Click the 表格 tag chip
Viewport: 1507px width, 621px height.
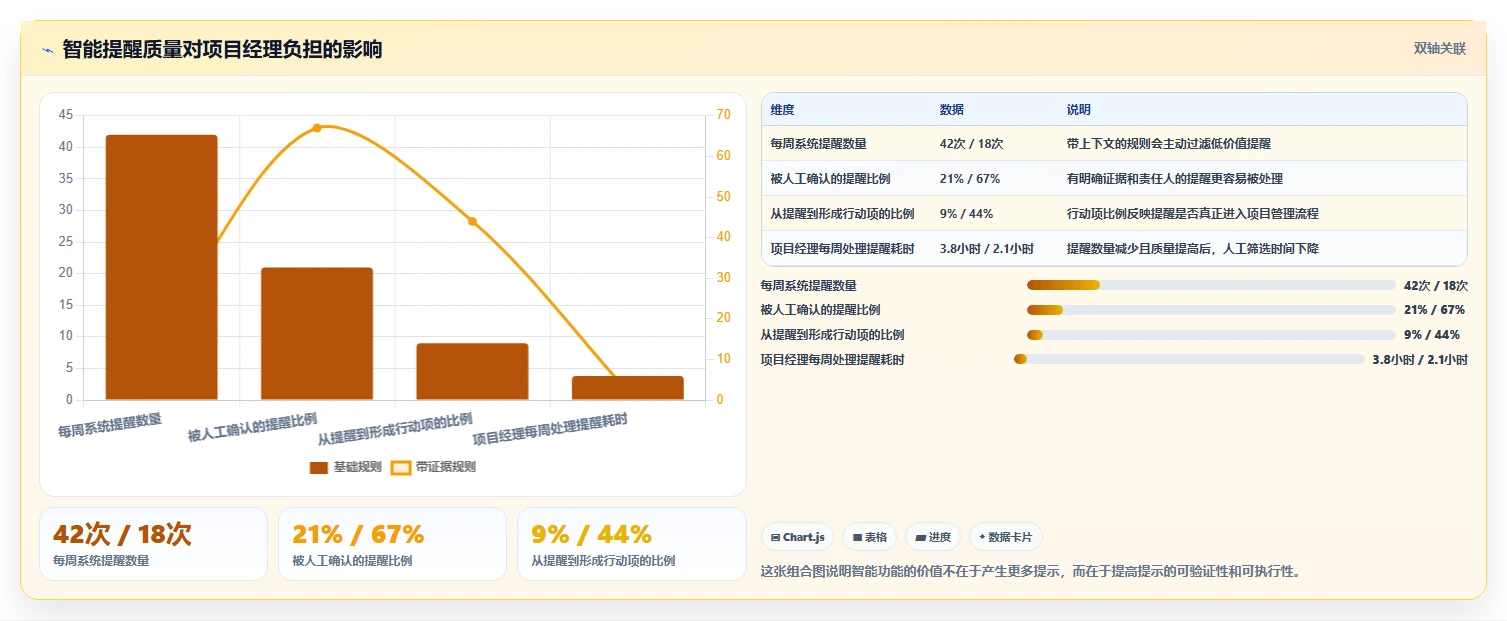tap(870, 537)
